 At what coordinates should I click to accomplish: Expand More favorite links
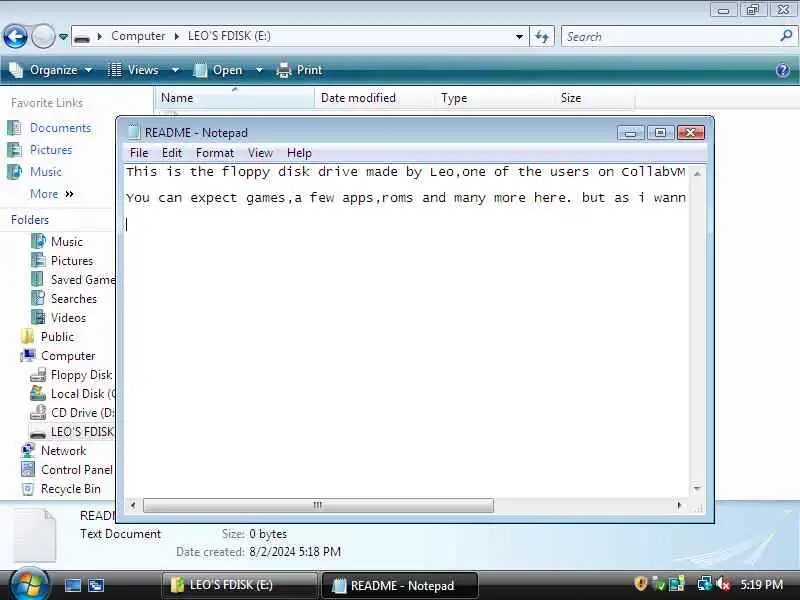(51, 194)
